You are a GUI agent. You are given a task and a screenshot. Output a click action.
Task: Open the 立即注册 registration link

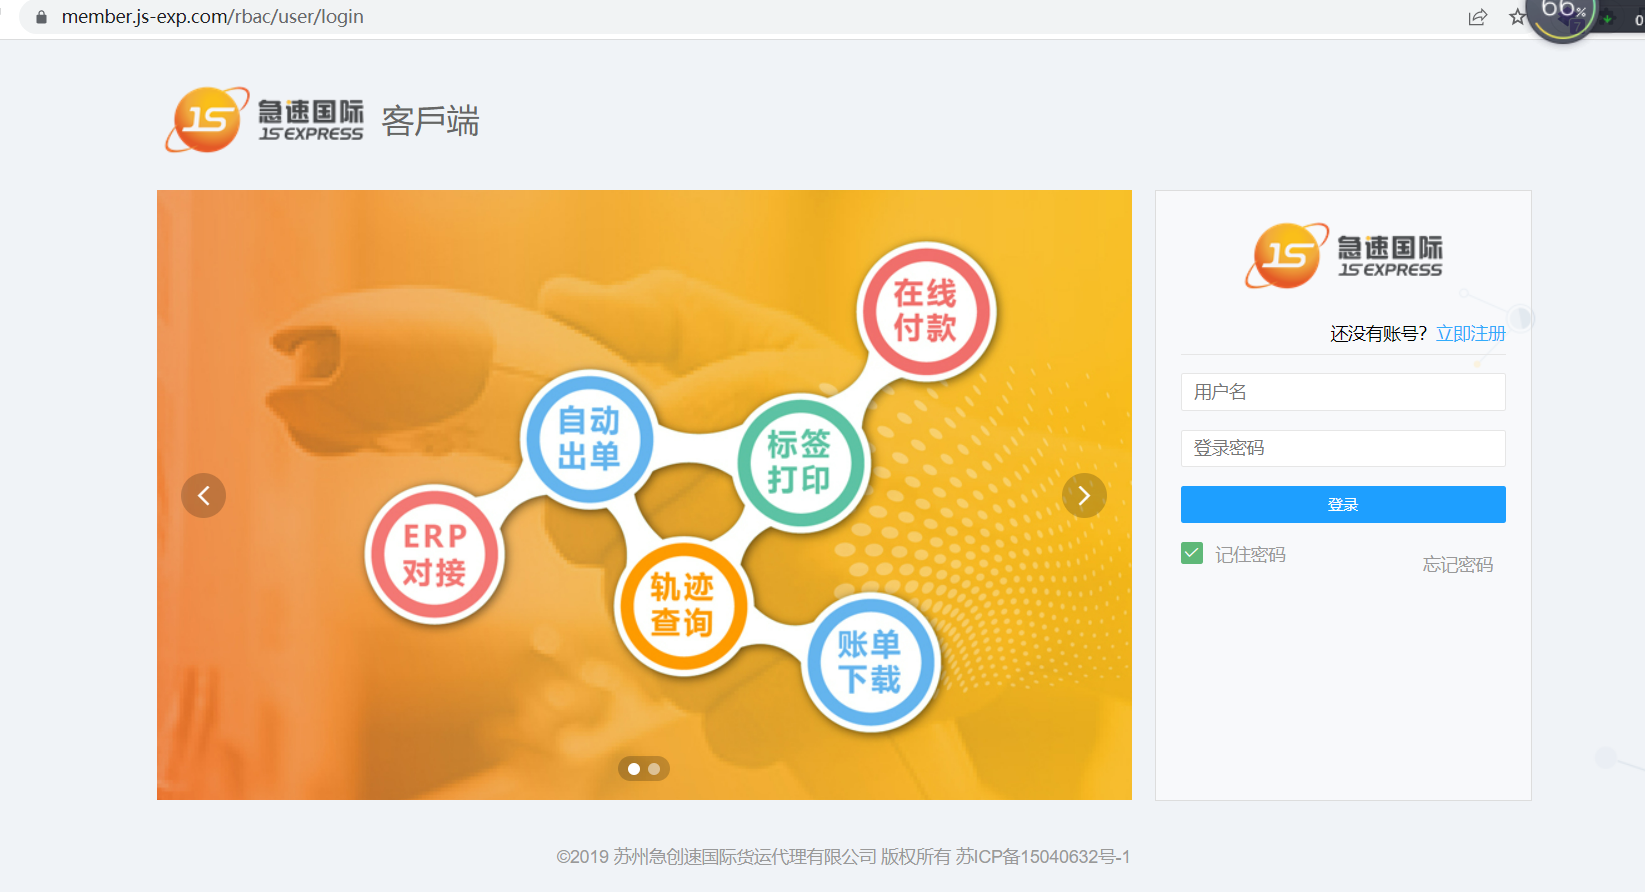tap(1470, 334)
